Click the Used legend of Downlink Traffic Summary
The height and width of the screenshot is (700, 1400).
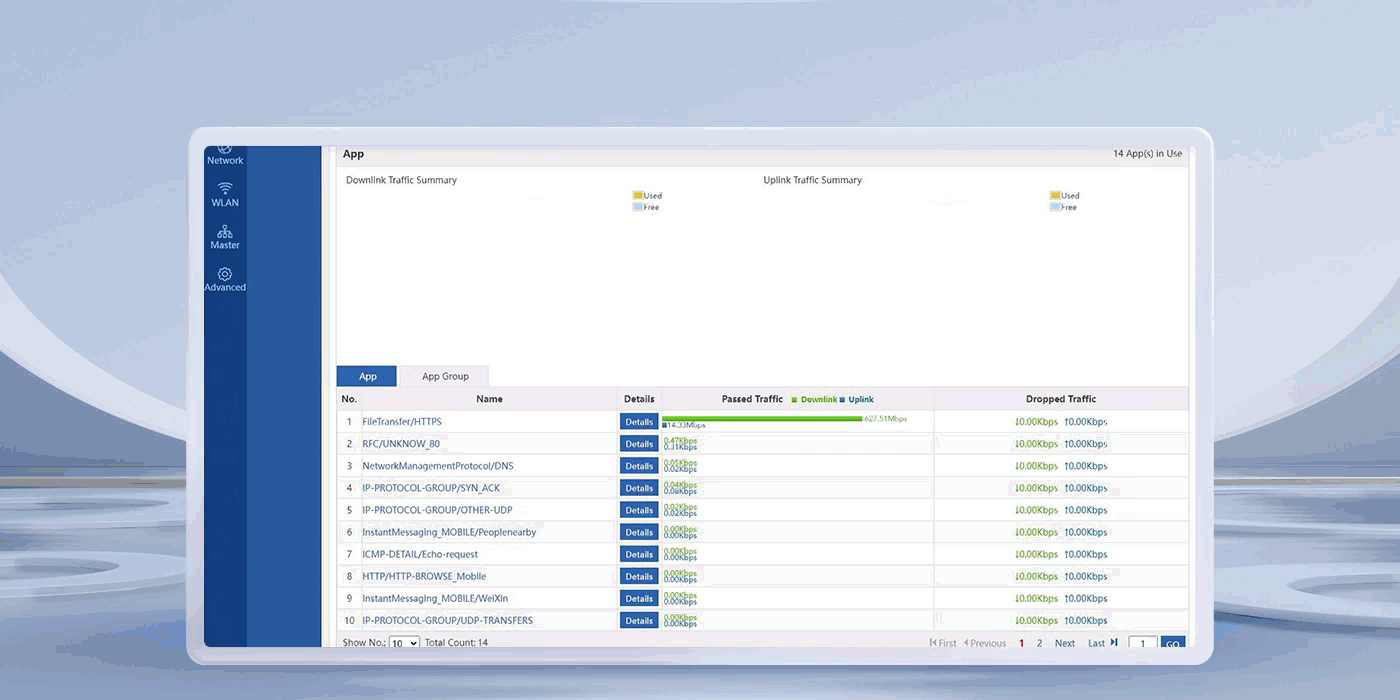(647, 196)
